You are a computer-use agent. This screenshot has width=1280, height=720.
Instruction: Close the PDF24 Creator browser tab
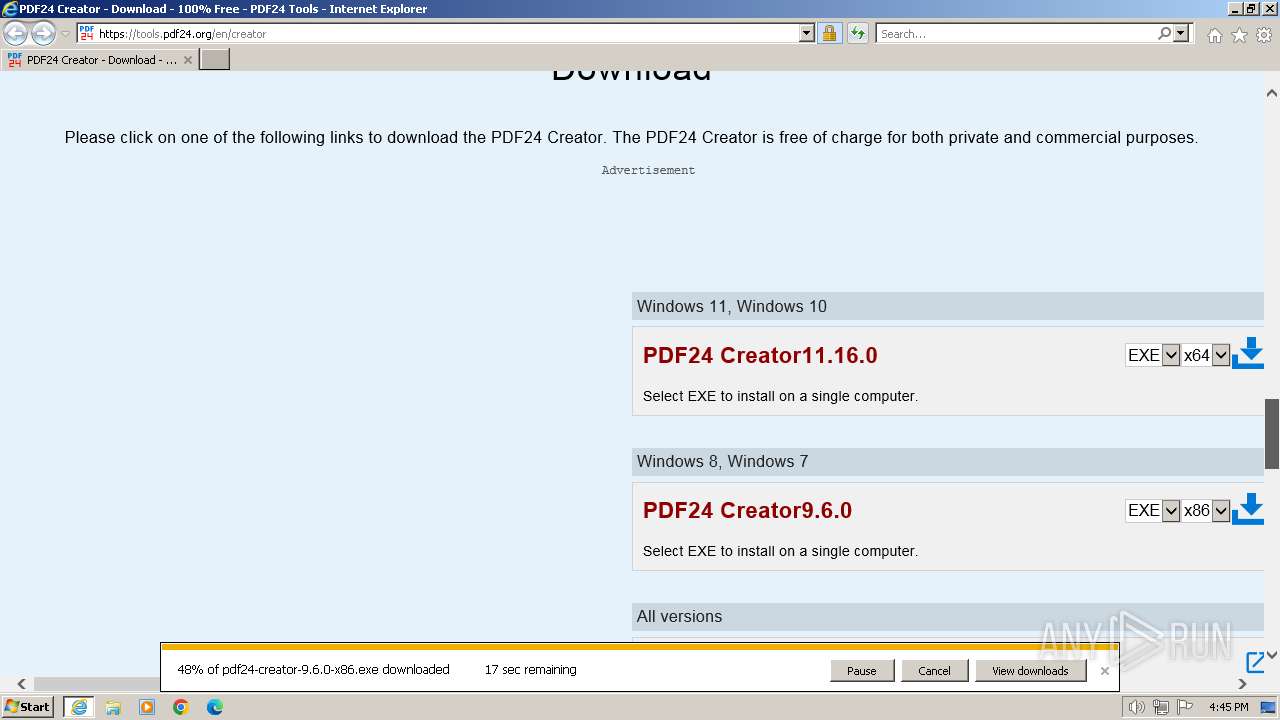point(188,60)
